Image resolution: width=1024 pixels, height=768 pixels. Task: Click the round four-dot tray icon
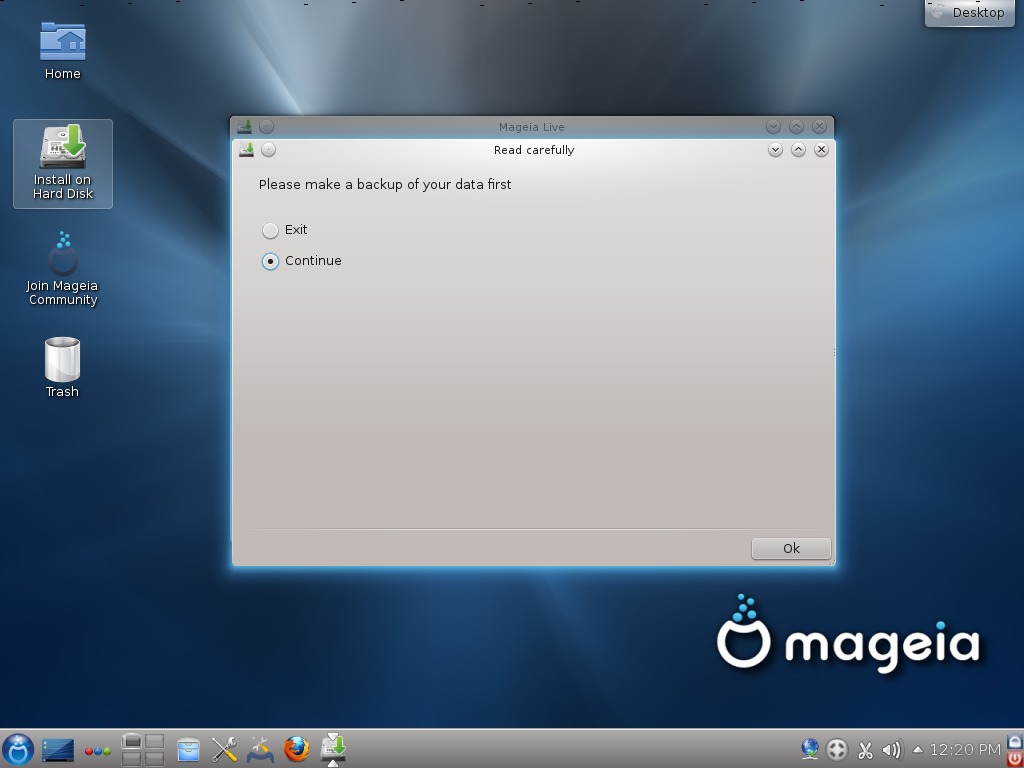[x=837, y=750]
